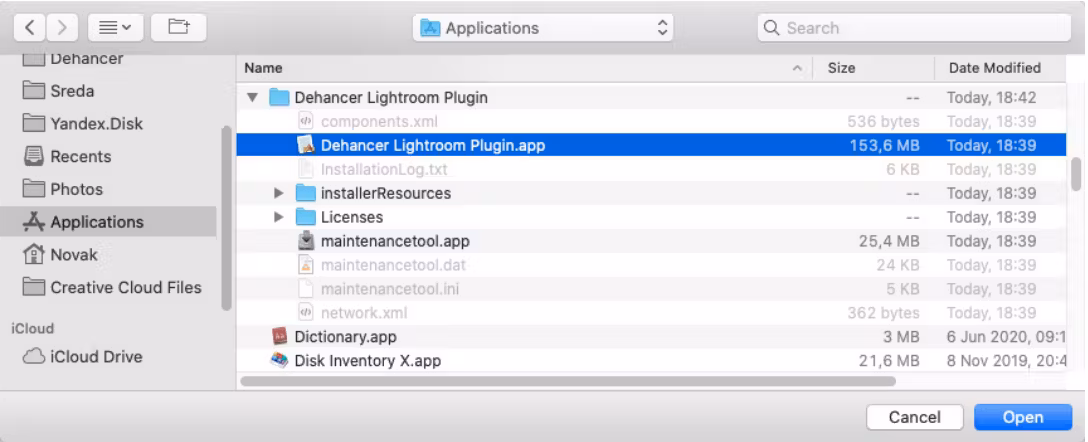This screenshot has width=1088, height=442.
Task: Open iCloud Drive from the sidebar
Action: (x=96, y=357)
